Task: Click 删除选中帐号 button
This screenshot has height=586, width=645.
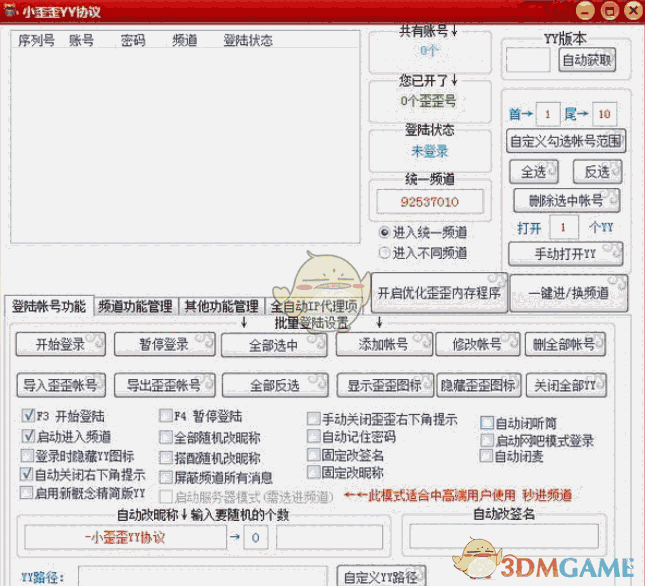Action: (x=566, y=200)
